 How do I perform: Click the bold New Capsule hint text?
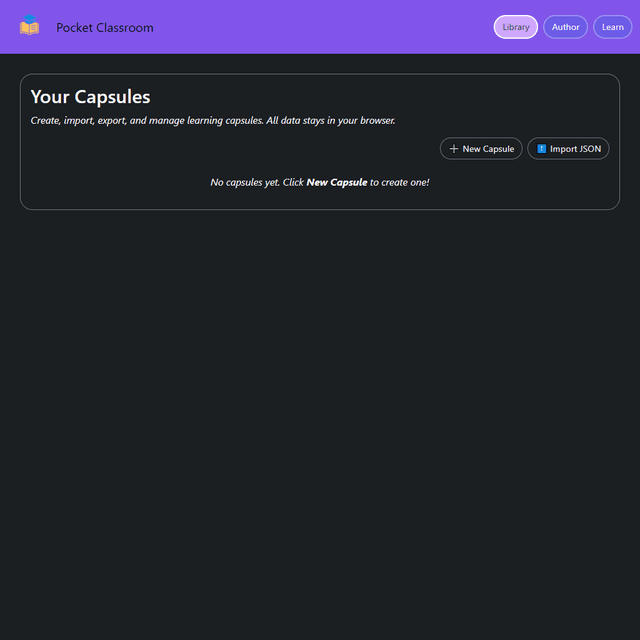click(x=336, y=183)
